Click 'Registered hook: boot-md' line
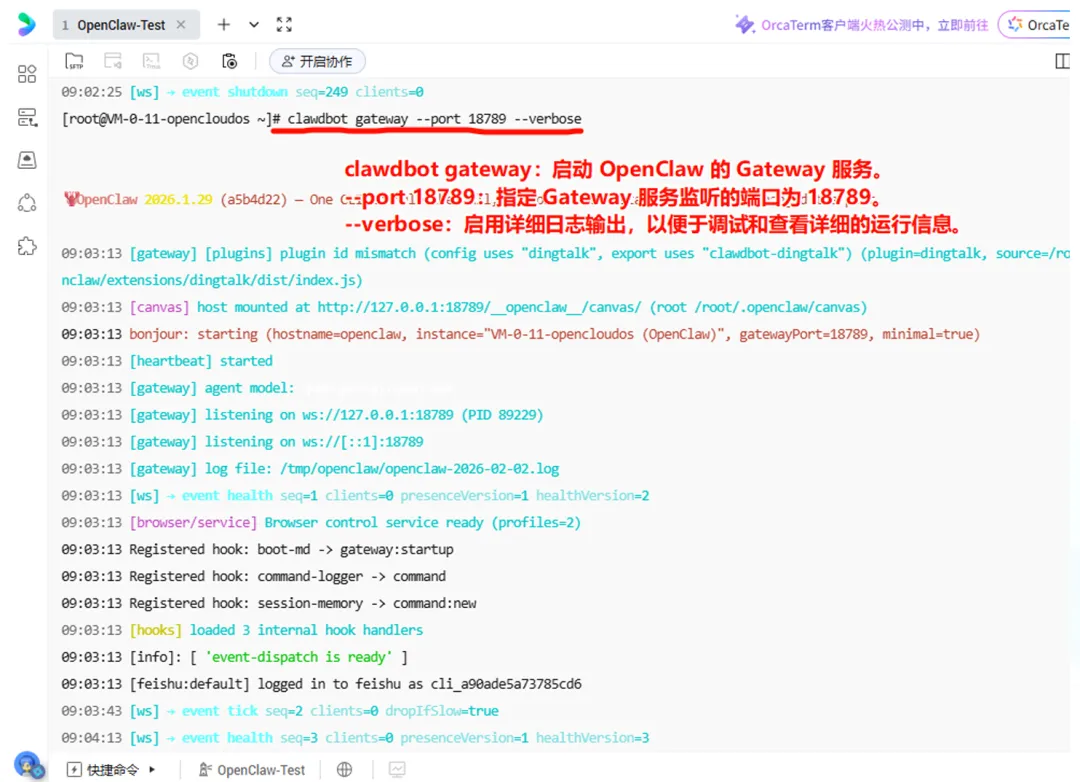 tap(258, 549)
